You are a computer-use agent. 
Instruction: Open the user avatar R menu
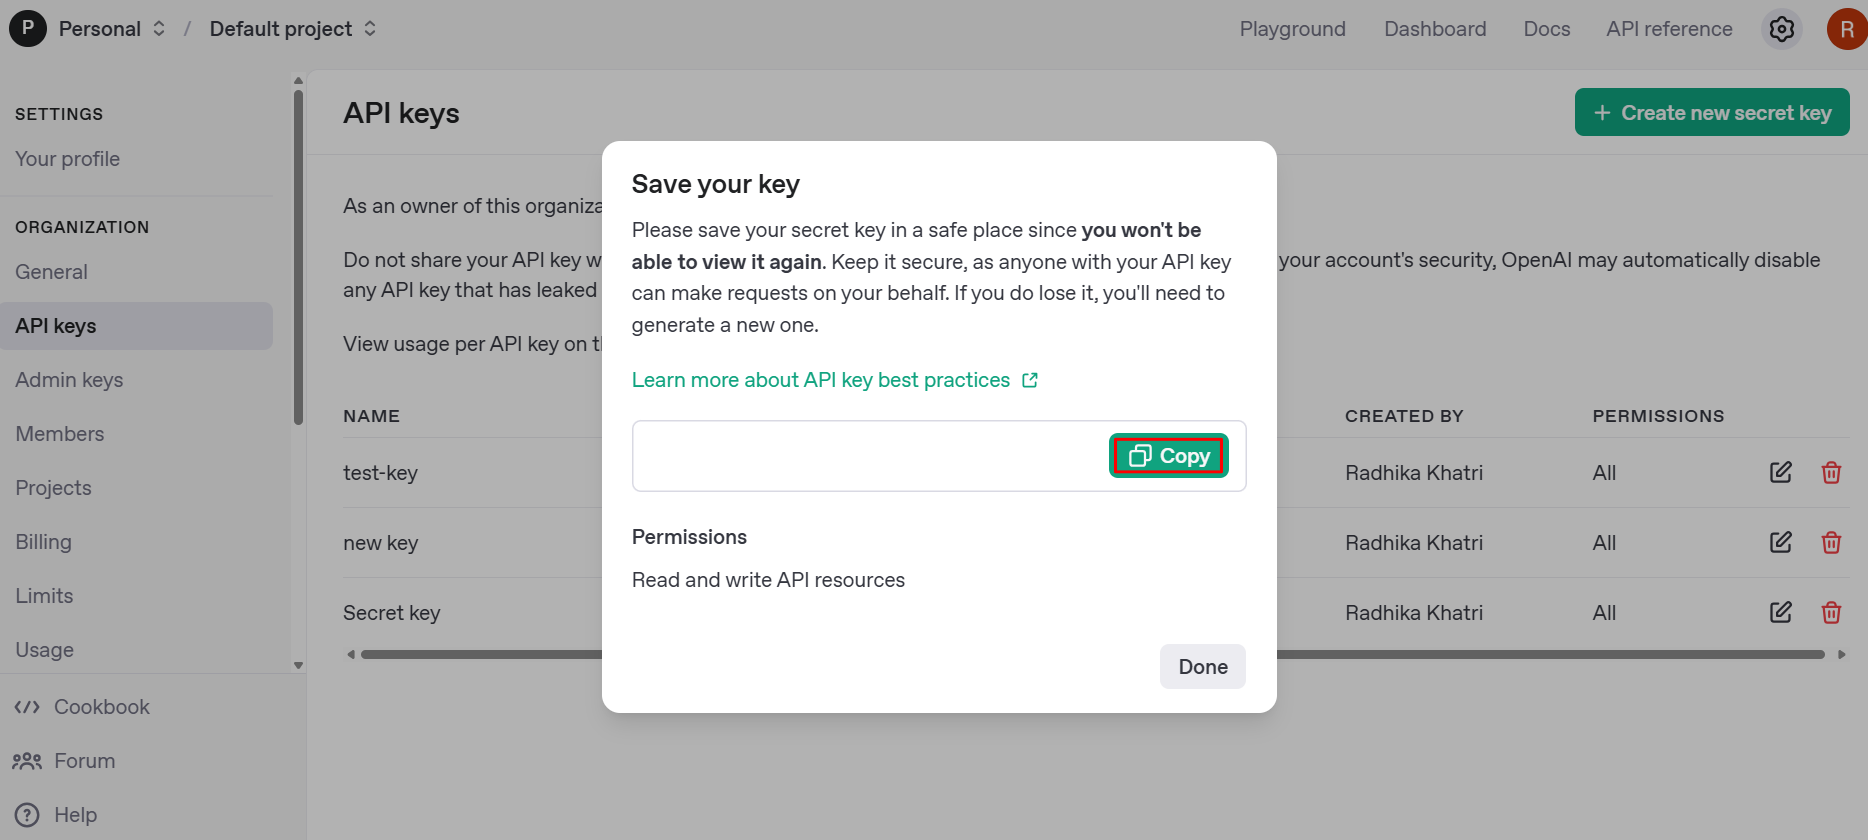pos(1846,29)
